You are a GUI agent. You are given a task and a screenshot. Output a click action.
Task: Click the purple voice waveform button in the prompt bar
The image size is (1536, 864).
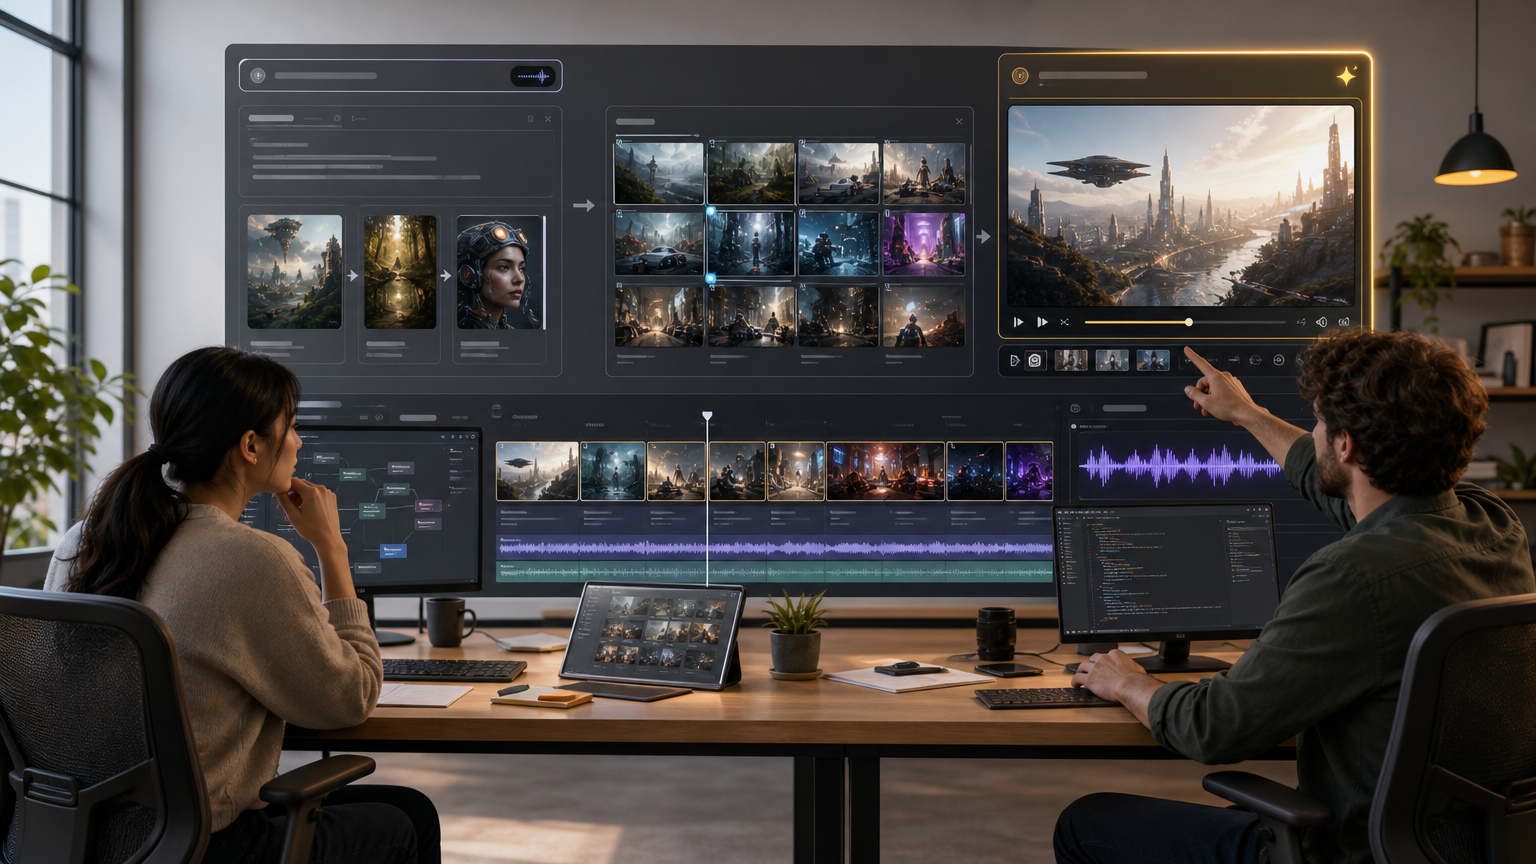click(533, 76)
